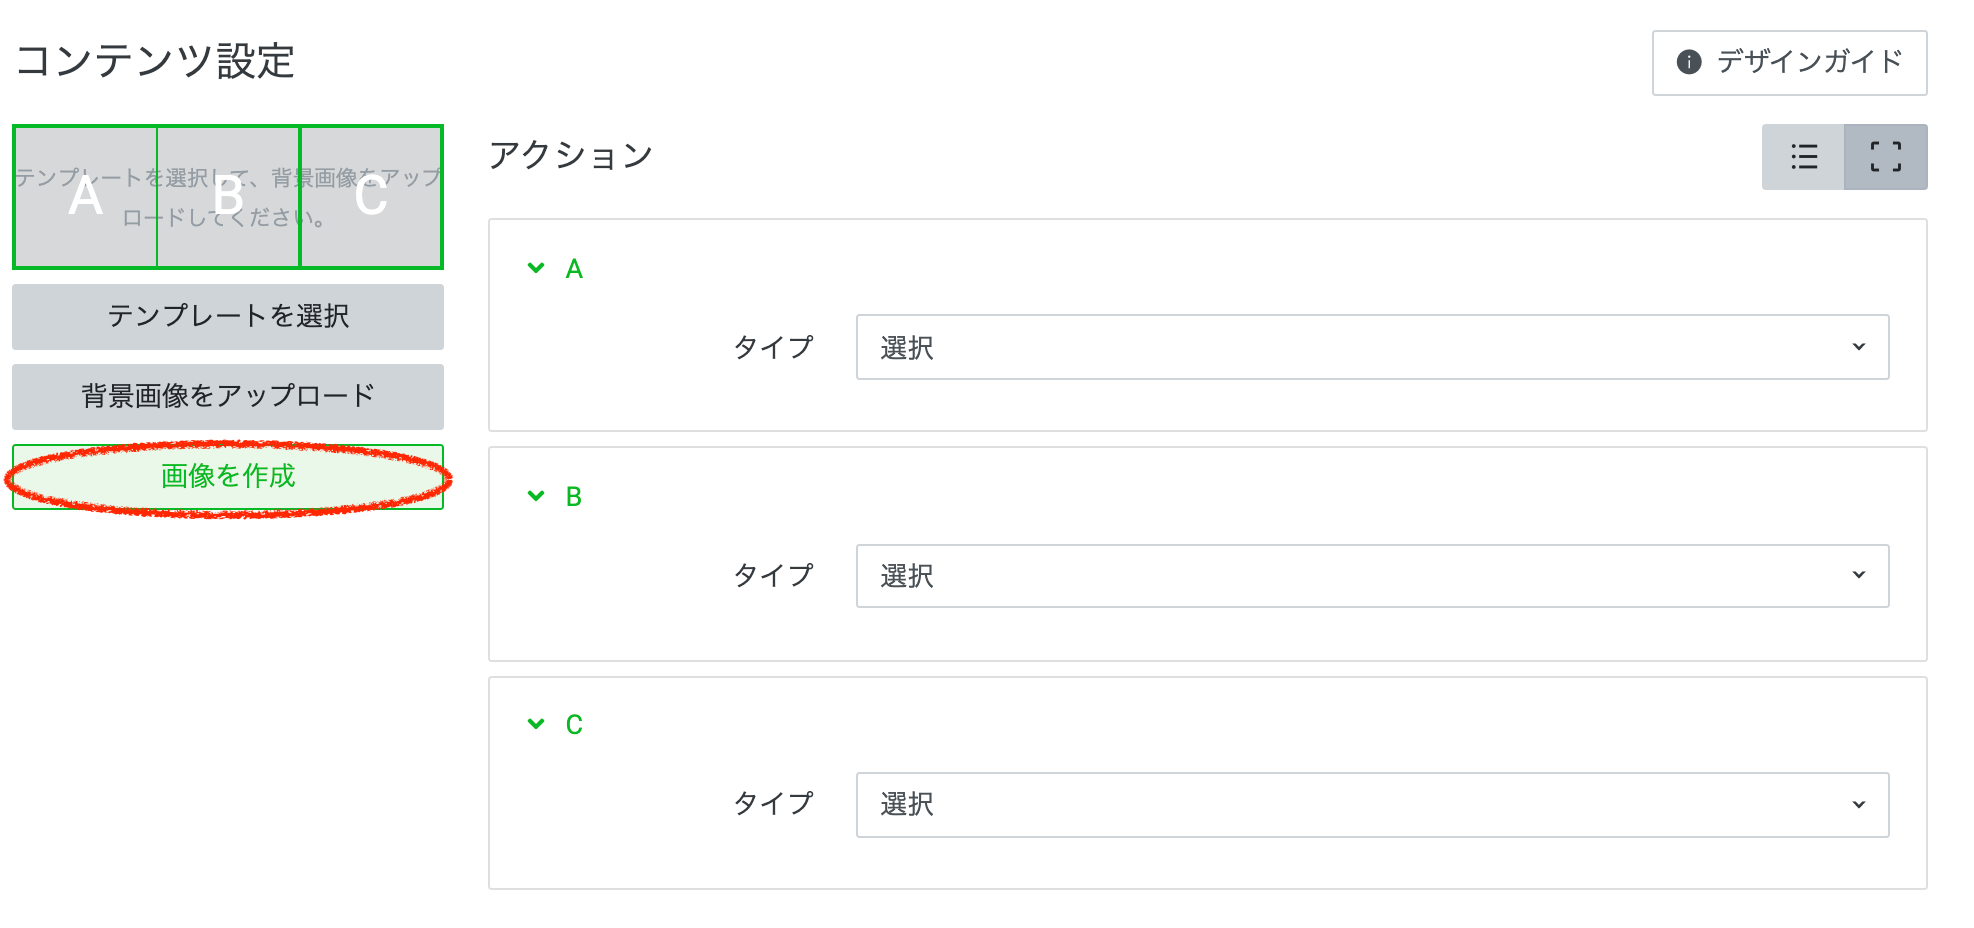This screenshot has width=1974, height=928.
Task: Collapse section B with green chevron
Action: pos(536,496)
